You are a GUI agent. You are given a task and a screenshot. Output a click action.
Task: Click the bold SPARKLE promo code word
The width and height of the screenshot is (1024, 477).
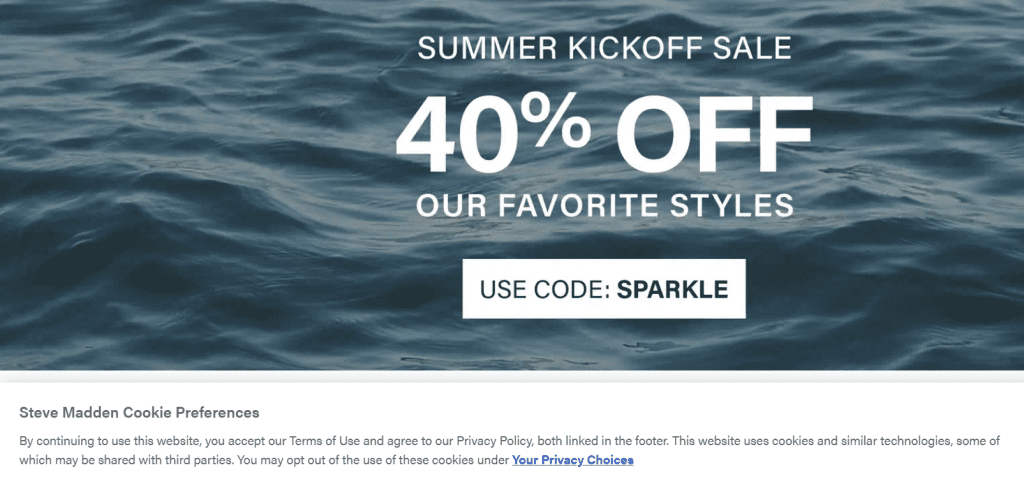[x=672, y=289]
